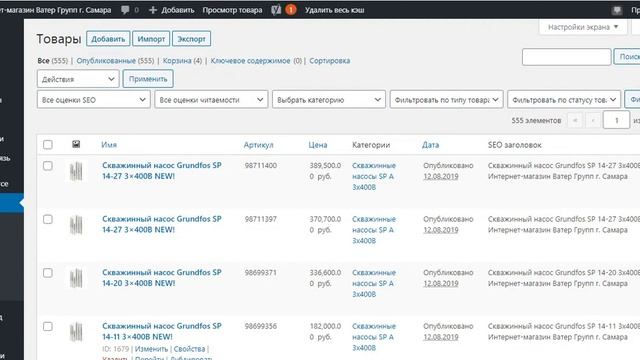Click the Применить button
The image size is (640, 360).
pyautogui.click(x=148, y=79)
